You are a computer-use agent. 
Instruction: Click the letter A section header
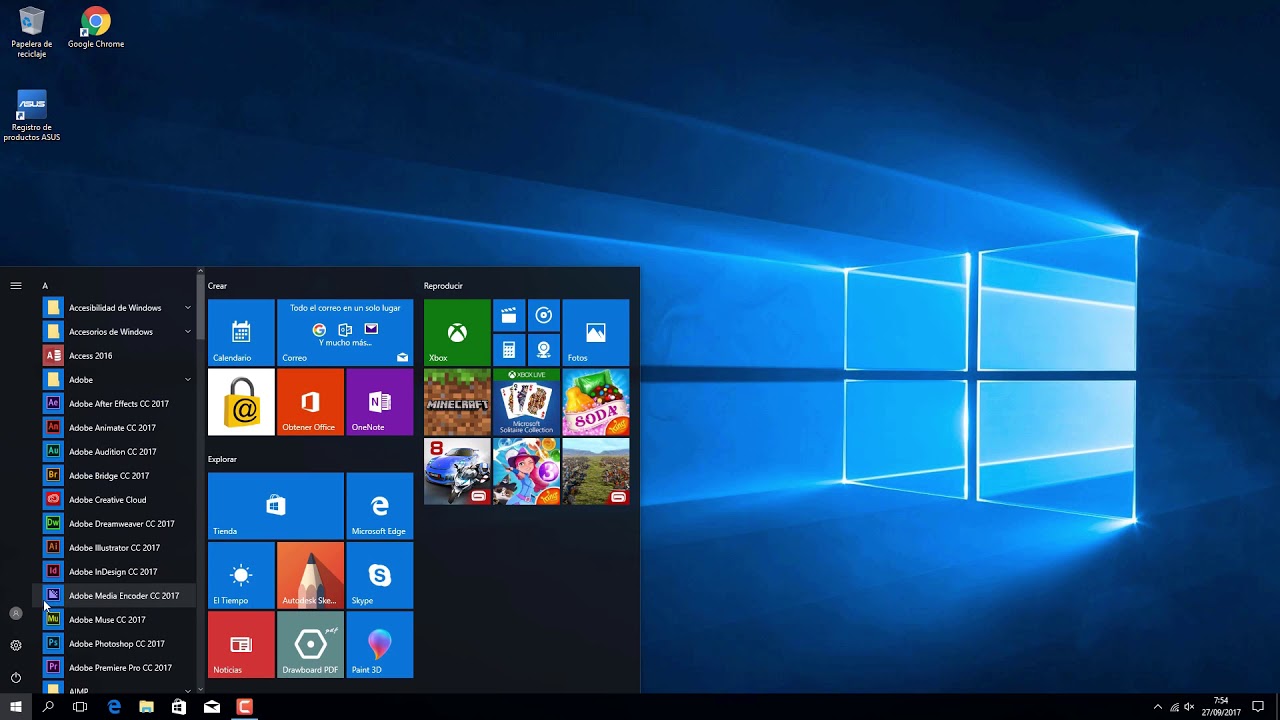point(45,286)
